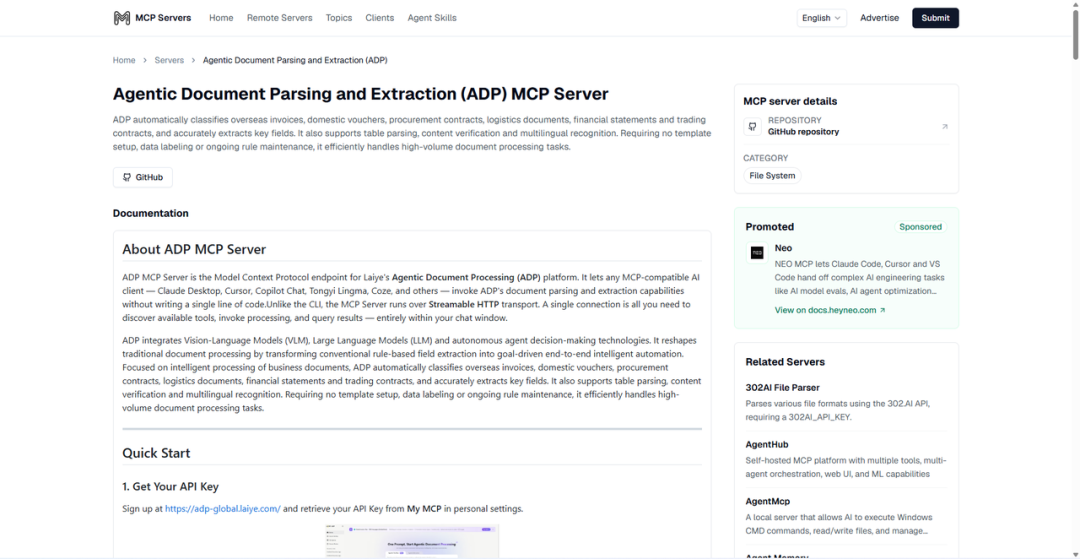The width and height of the screenshot is (1080, 559).
Task: Select the File System category tag
Action: coord(772,176)
